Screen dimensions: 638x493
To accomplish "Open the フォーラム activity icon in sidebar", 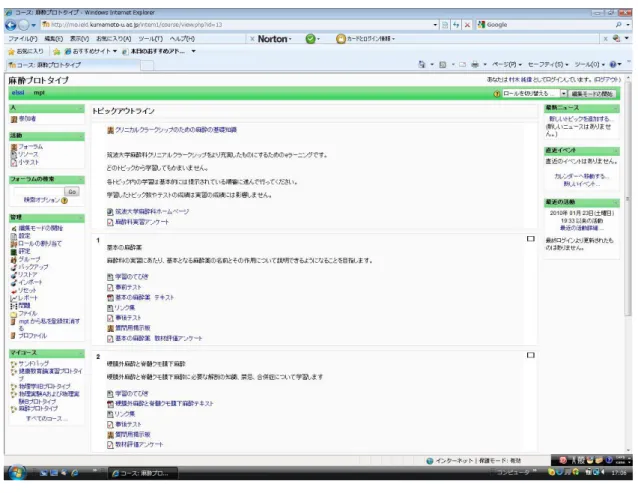I will coord(14,147).
